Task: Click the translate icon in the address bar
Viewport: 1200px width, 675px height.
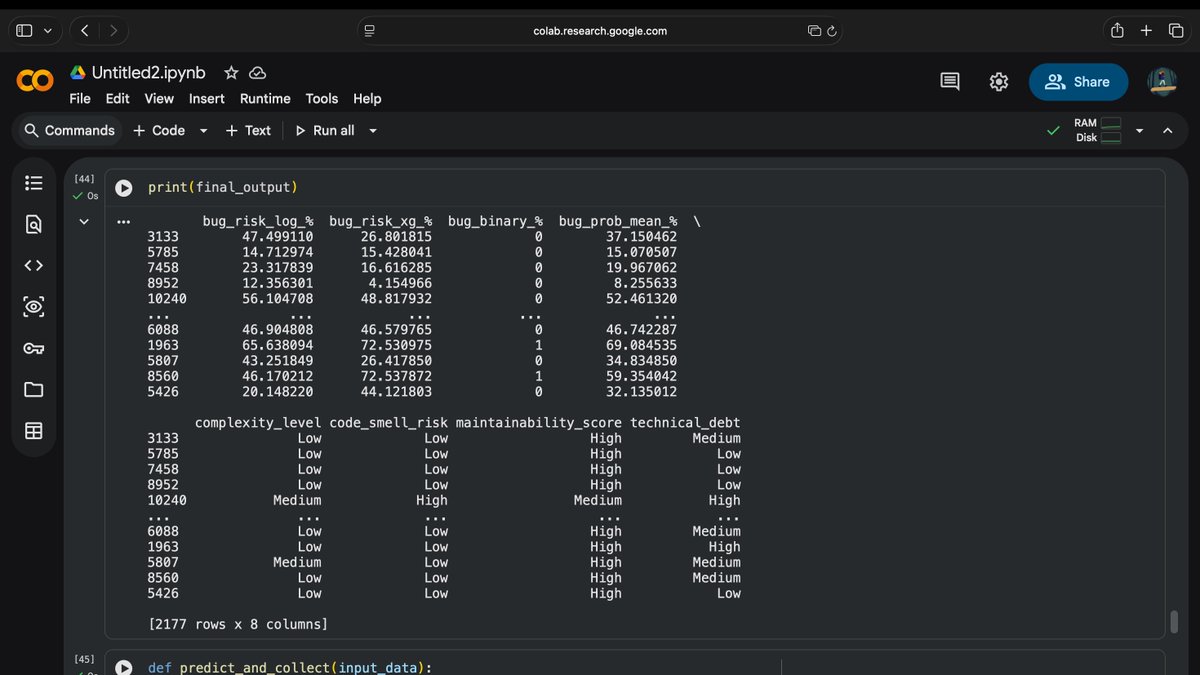Action: (814, 31)
